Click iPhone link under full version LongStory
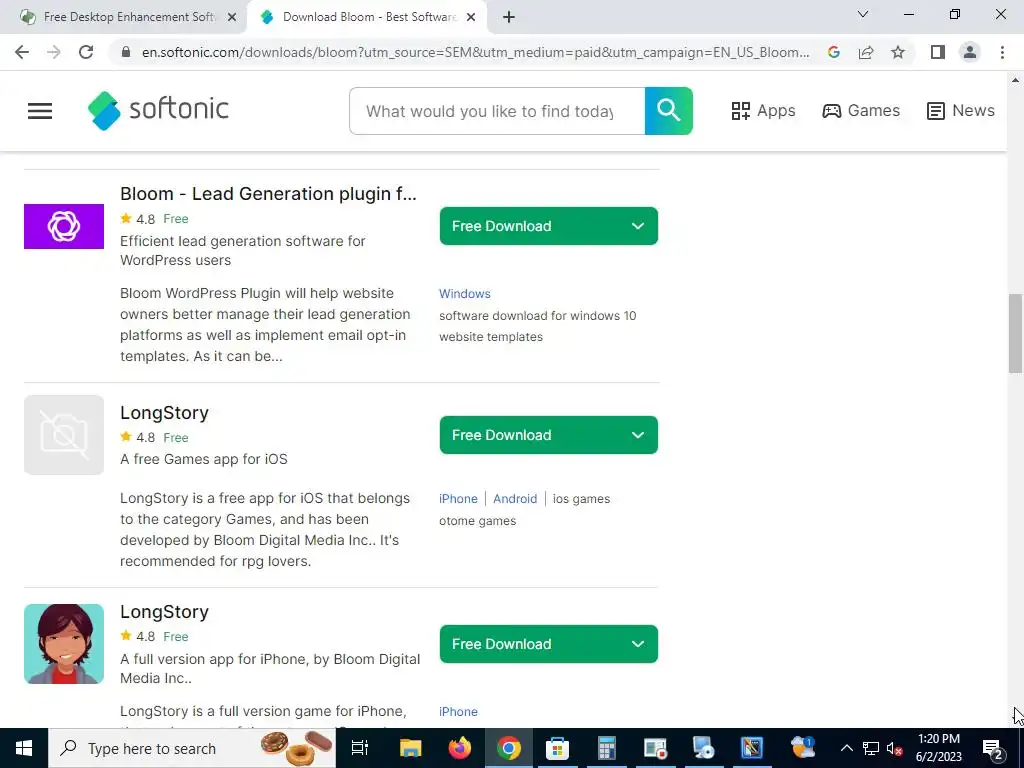The width and height of the screenshot is (1024, 768). [458, 712]
